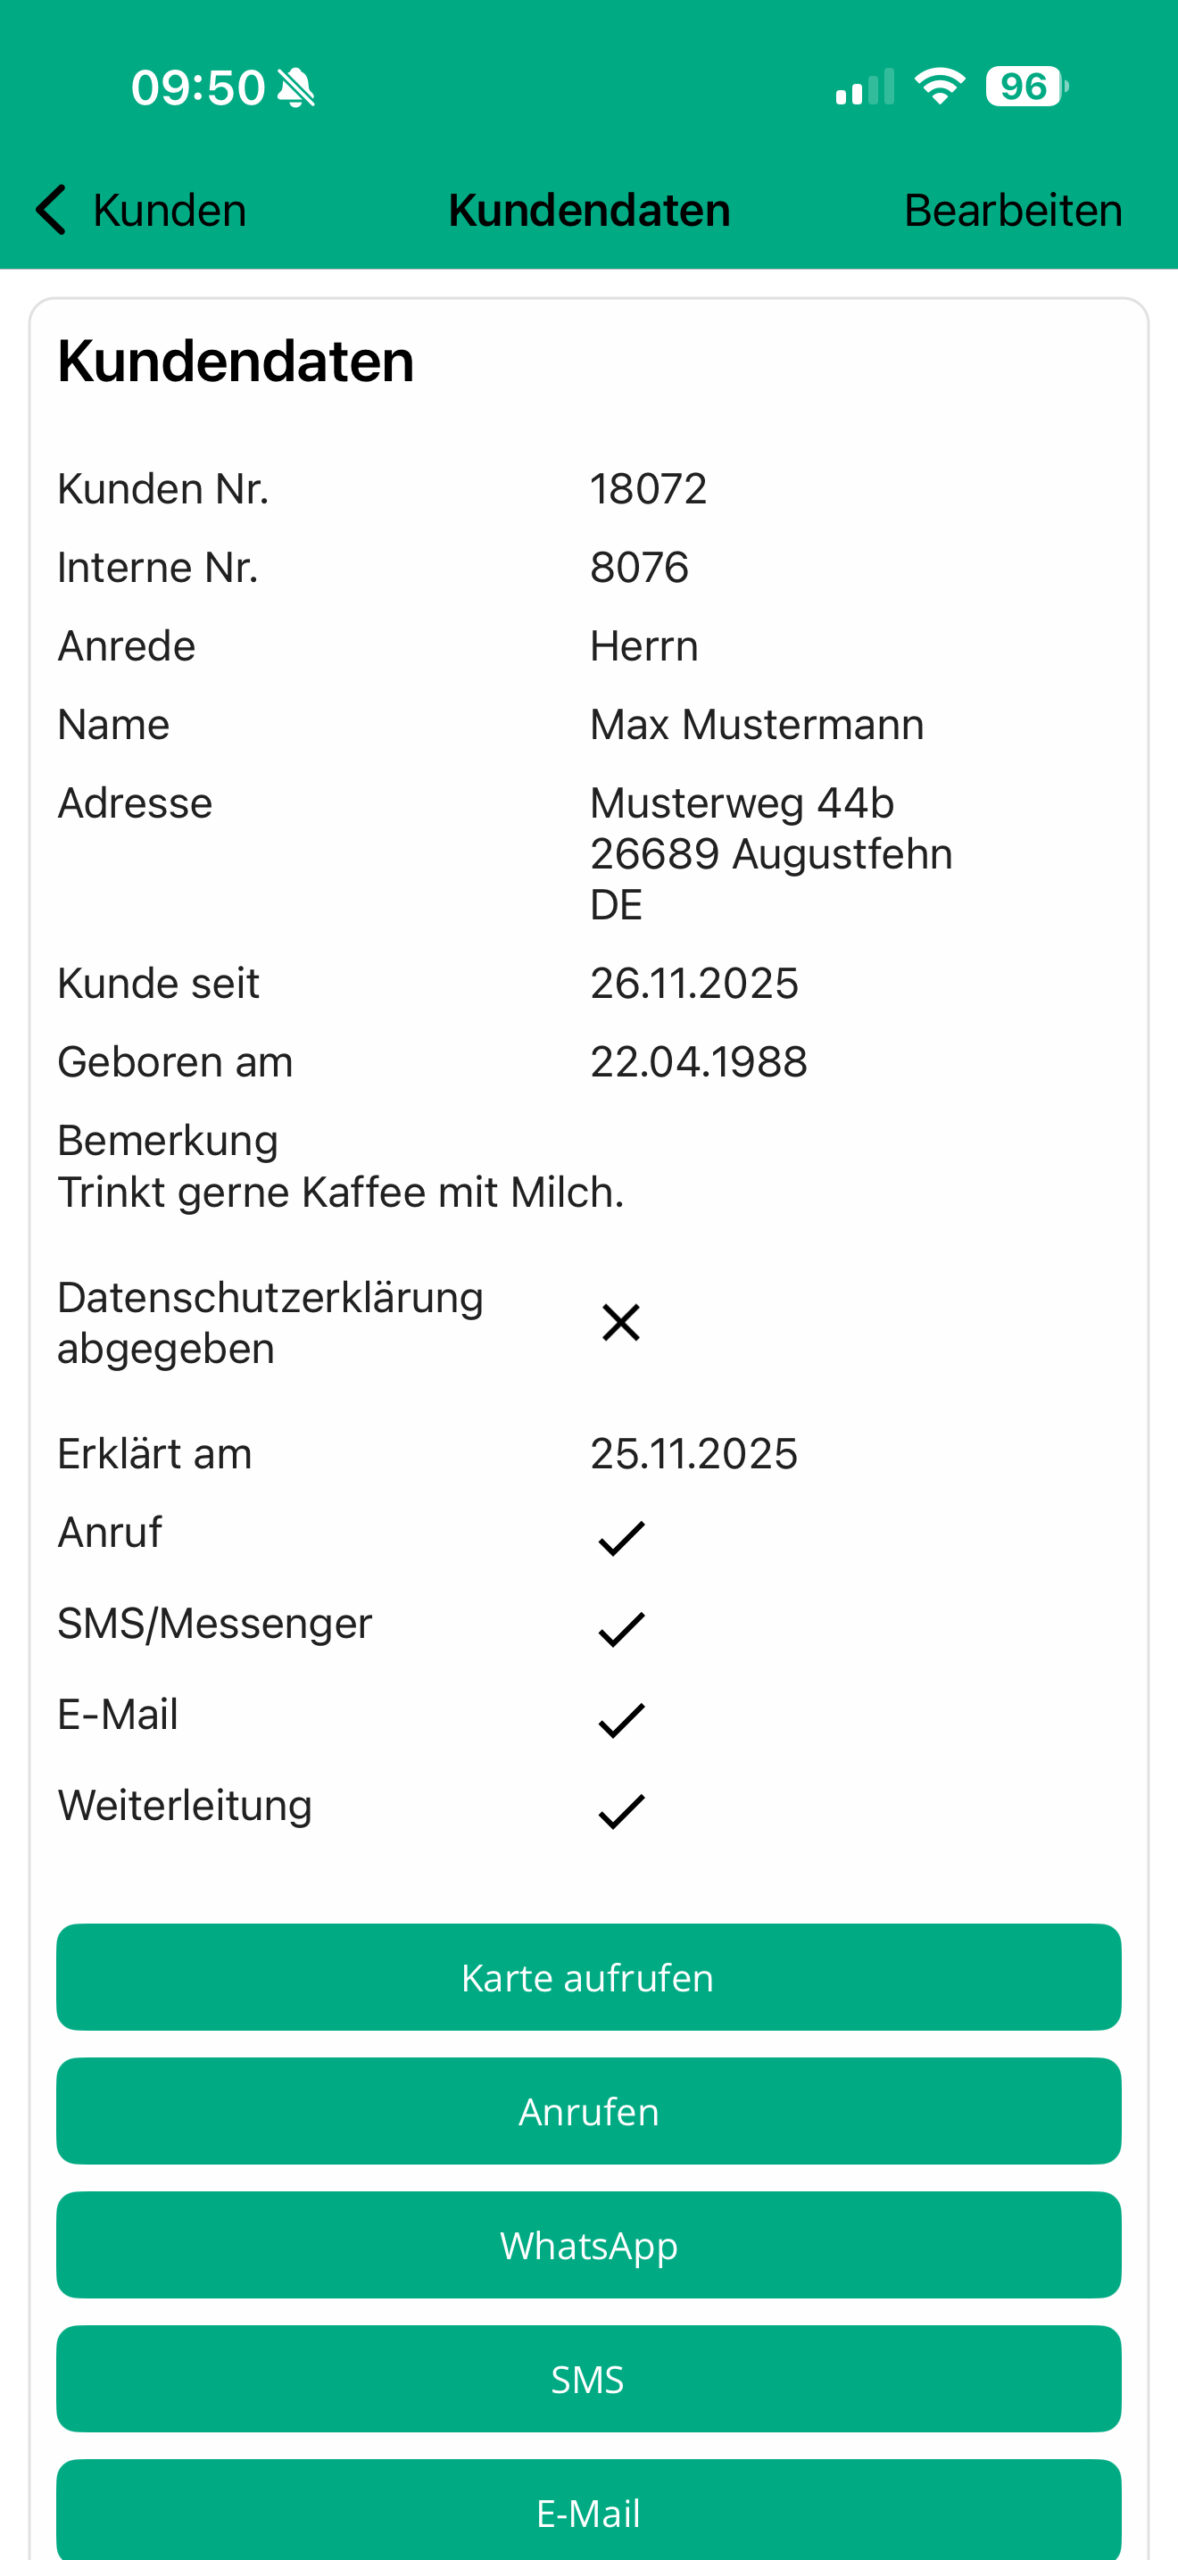1178x2560 pixels.
Task: Tap the remark about Kaffee mit Milch
Action: (340, 1192)
